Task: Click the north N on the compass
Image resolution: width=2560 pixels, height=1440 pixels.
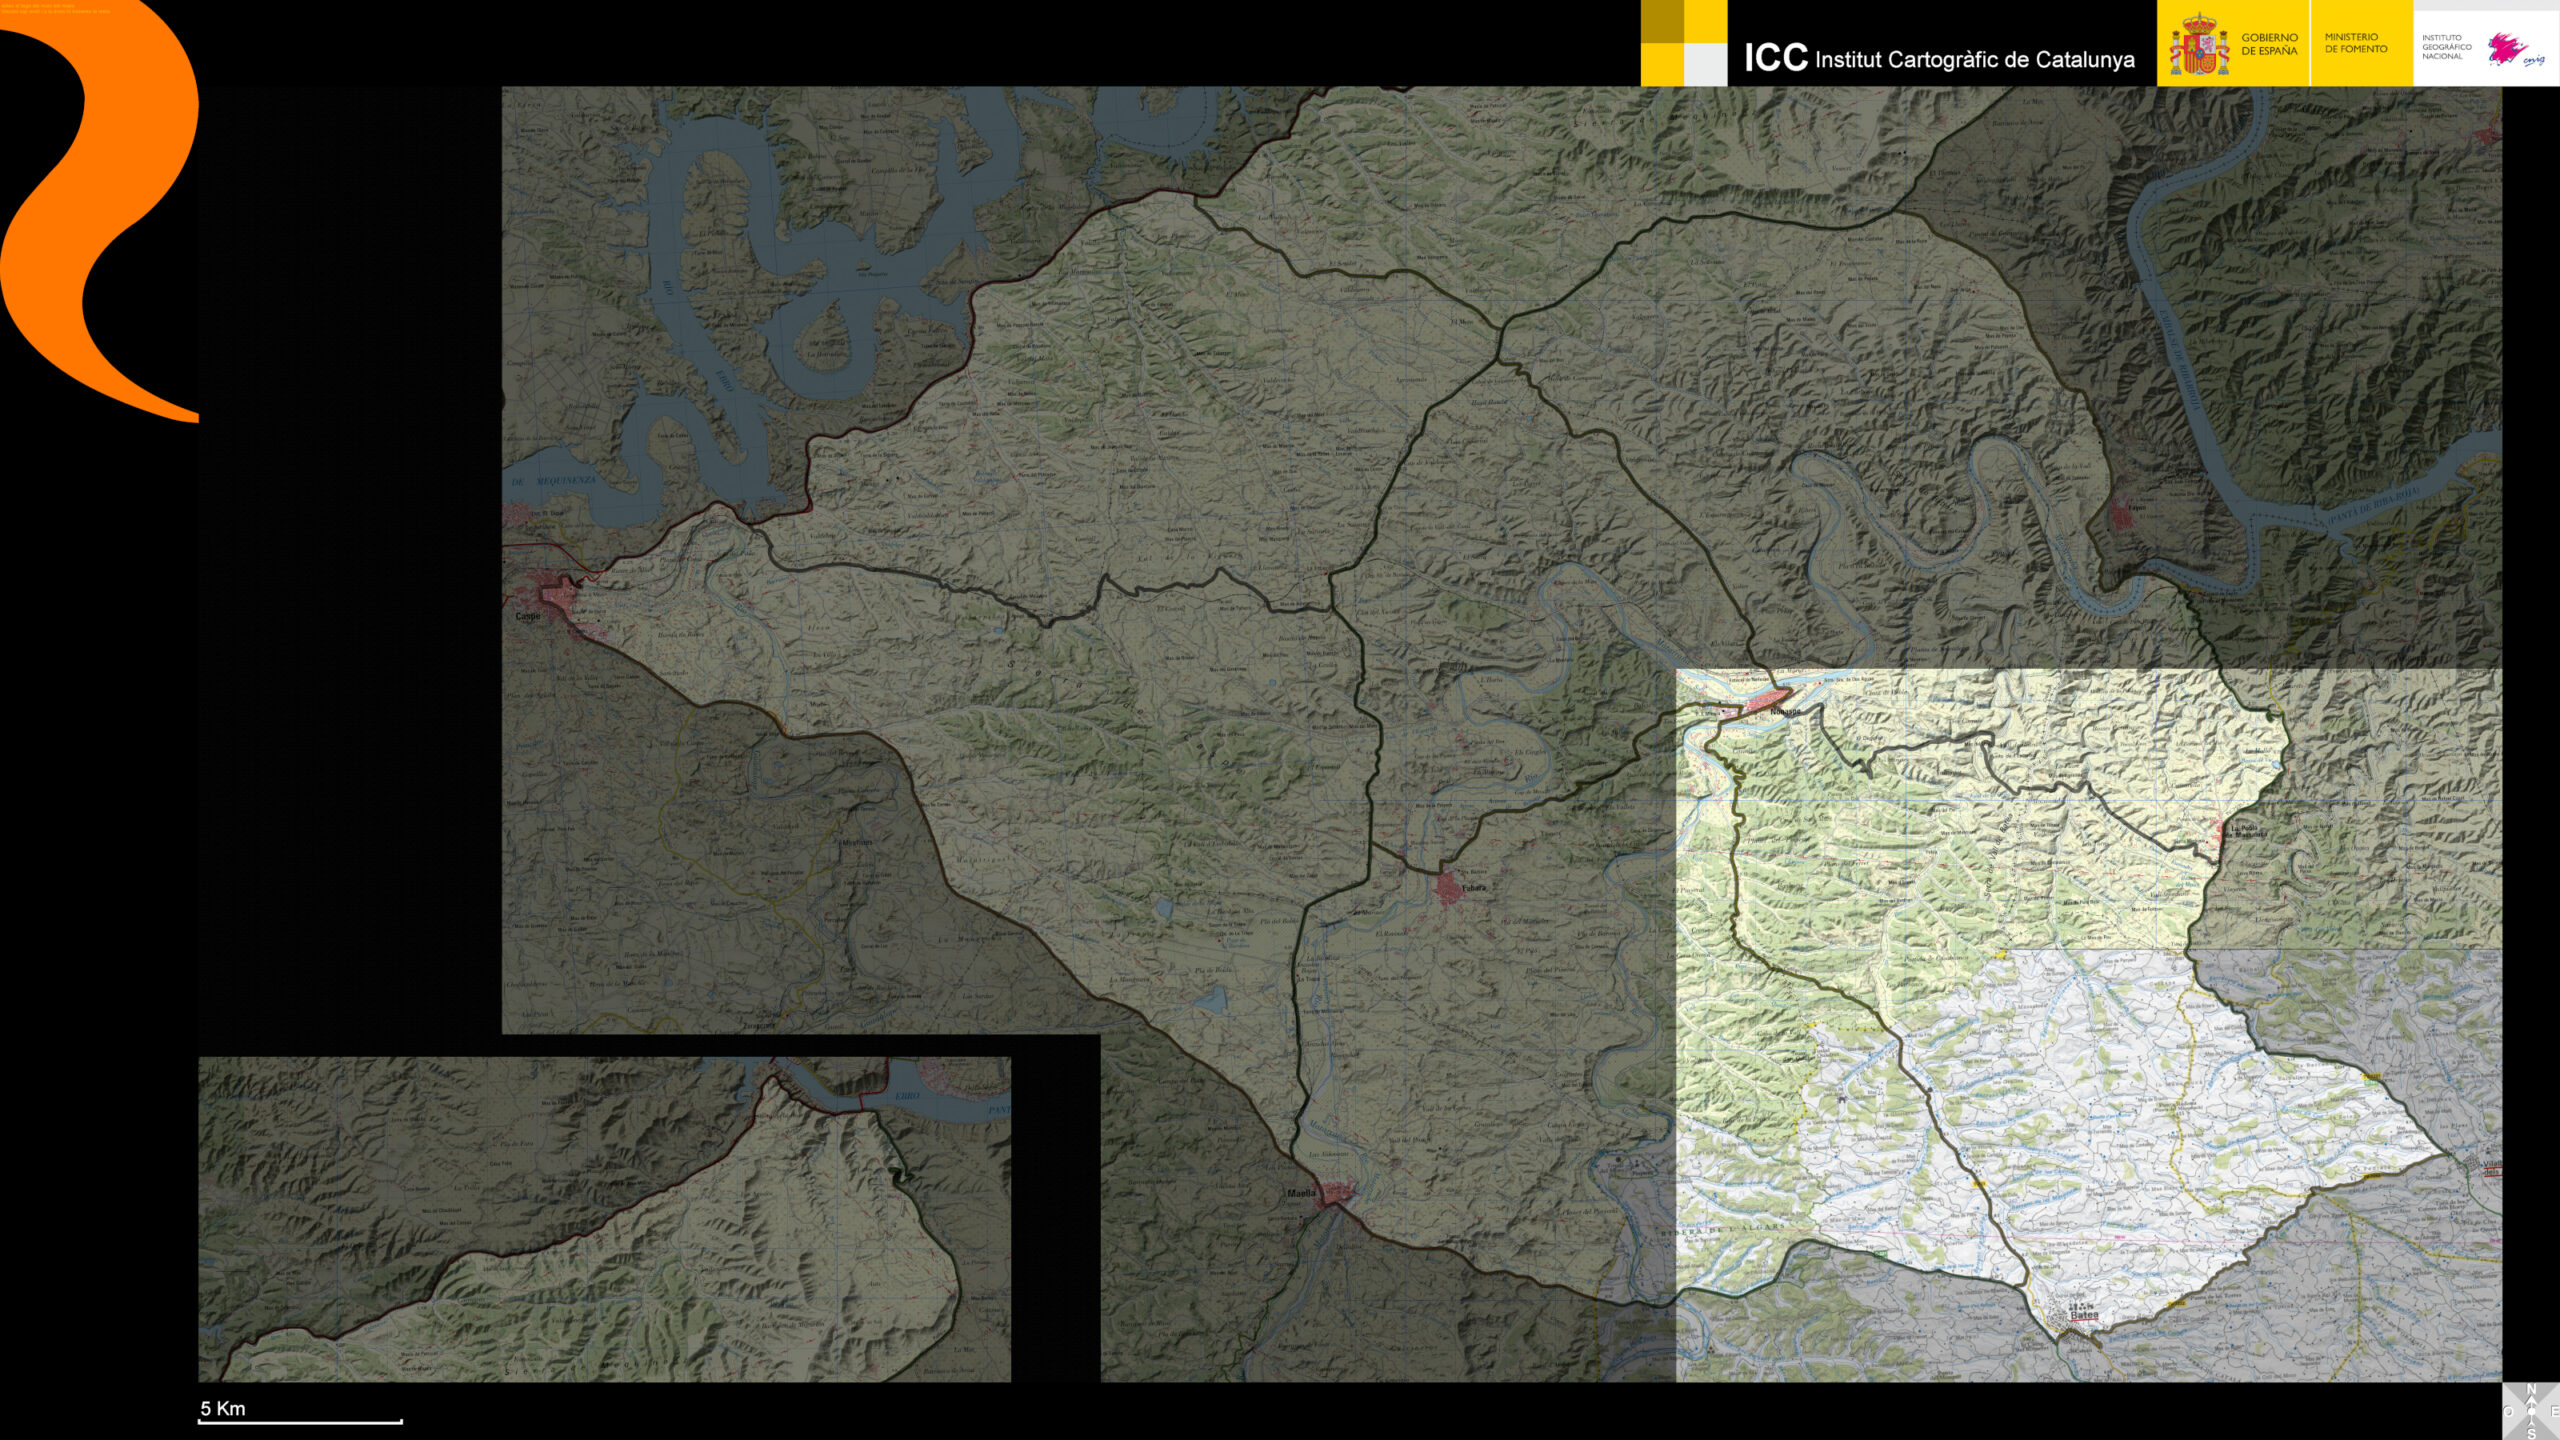Action: click(2532, 1390)
